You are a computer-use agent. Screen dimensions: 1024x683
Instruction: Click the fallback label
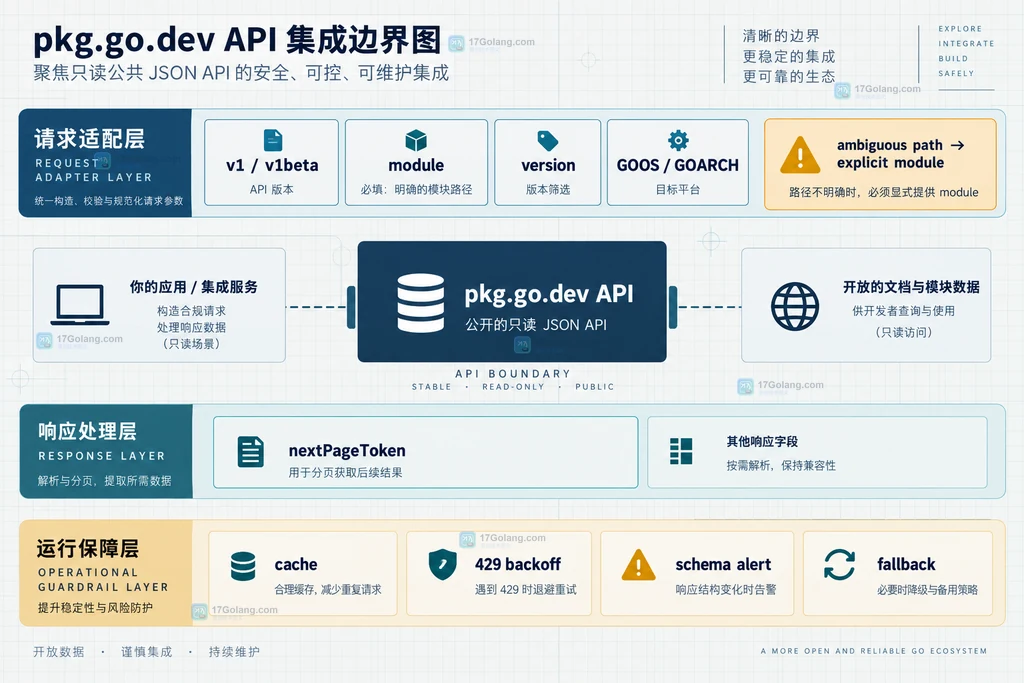(906, 564)
